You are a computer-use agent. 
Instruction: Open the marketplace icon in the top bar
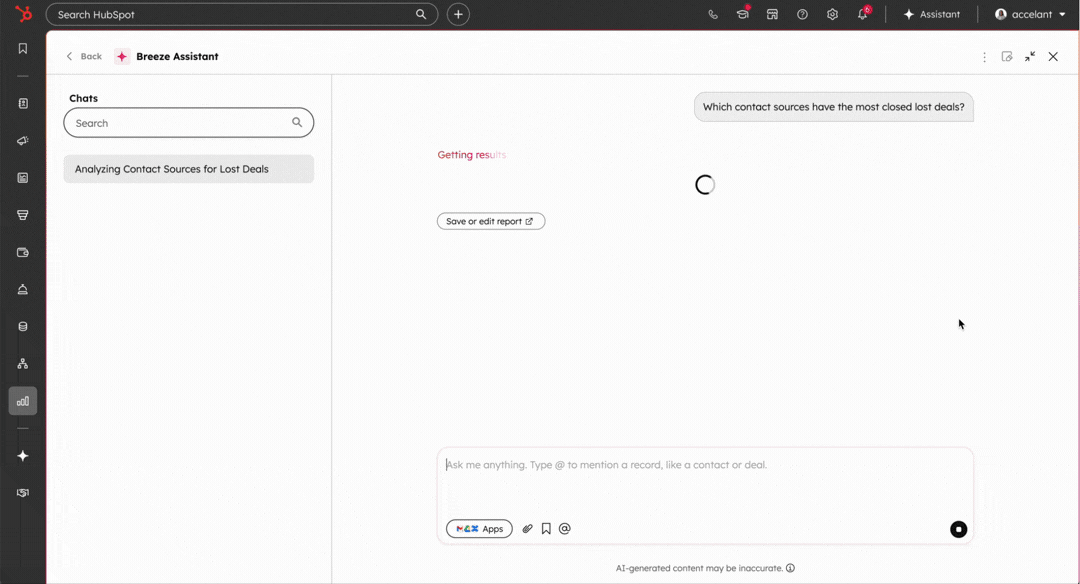[772, 14]
